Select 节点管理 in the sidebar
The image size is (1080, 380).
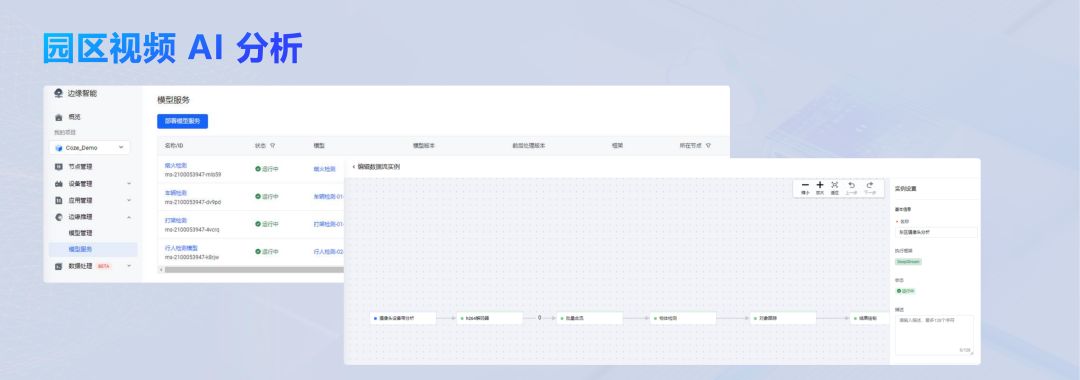pyautogui.click(x=80, y=167)
